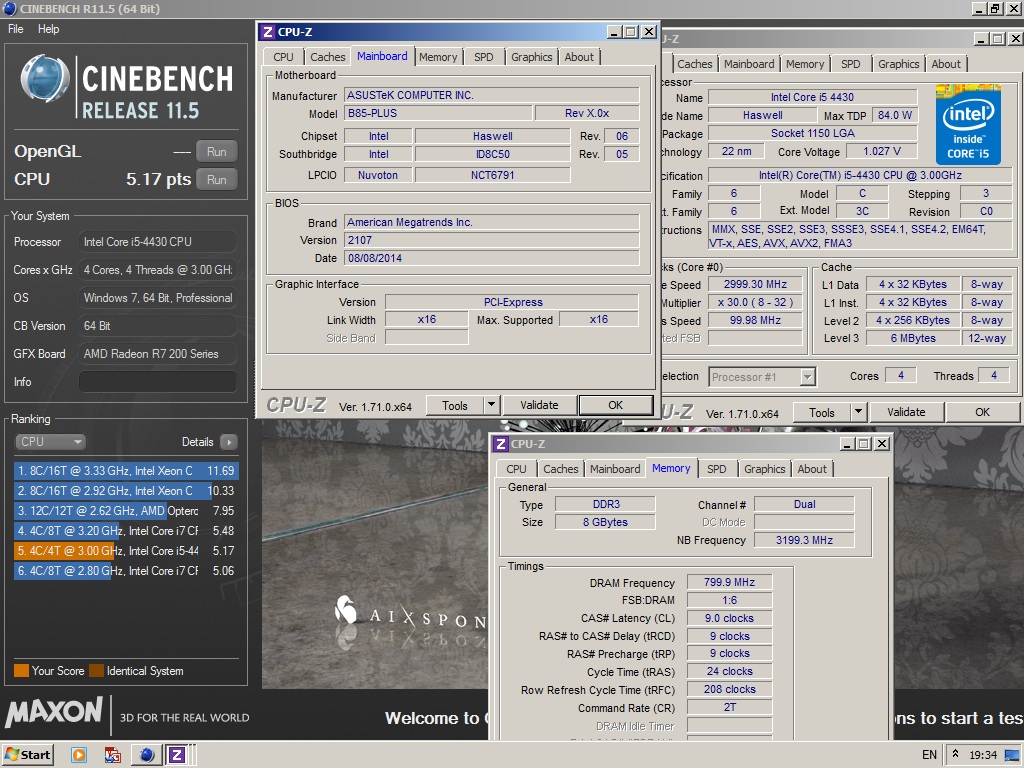This screenshot has width=1024, height=768.
Task: Click the Memory CPU-Z window title icon
Action: coord(500,444)
